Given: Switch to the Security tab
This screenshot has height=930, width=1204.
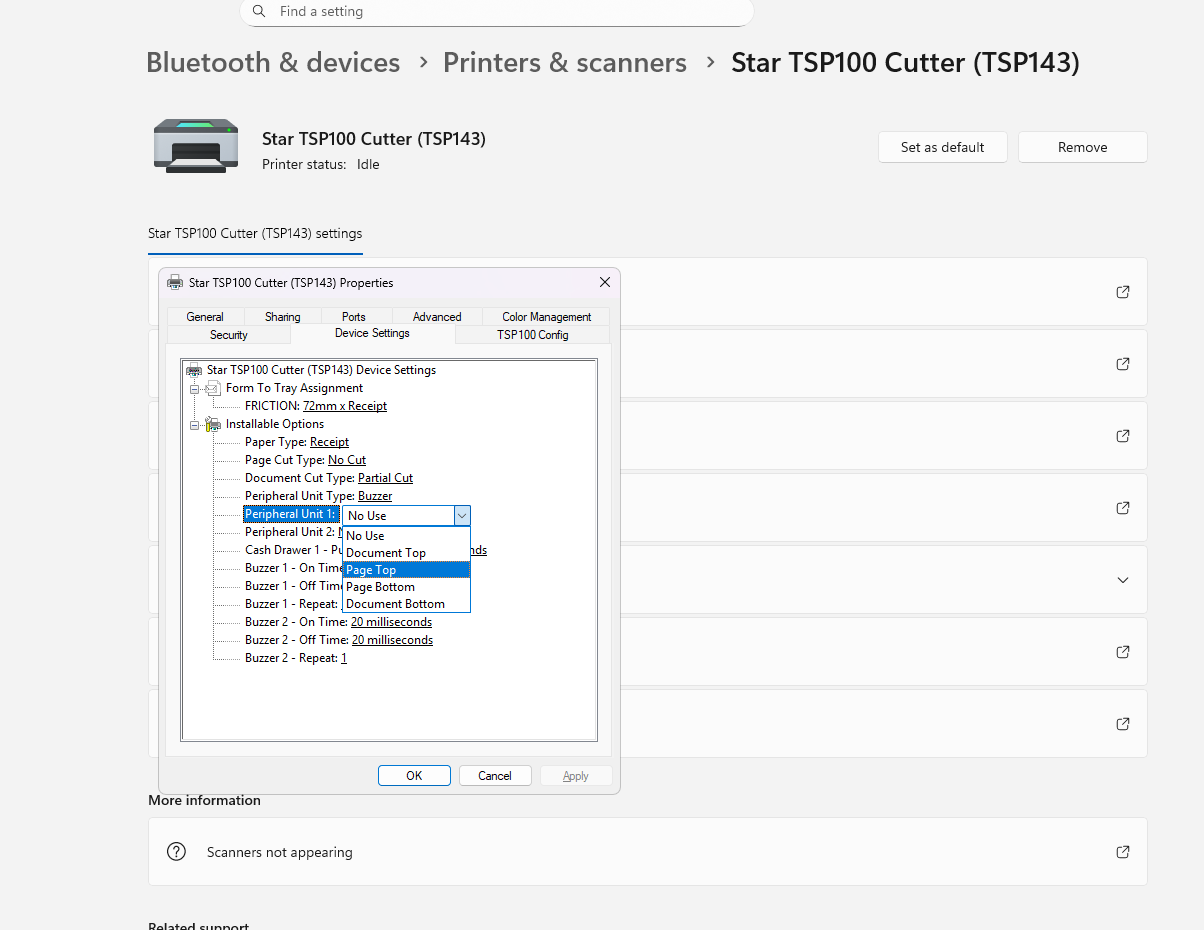Looking at the screenshot, I should pos(229,335).
